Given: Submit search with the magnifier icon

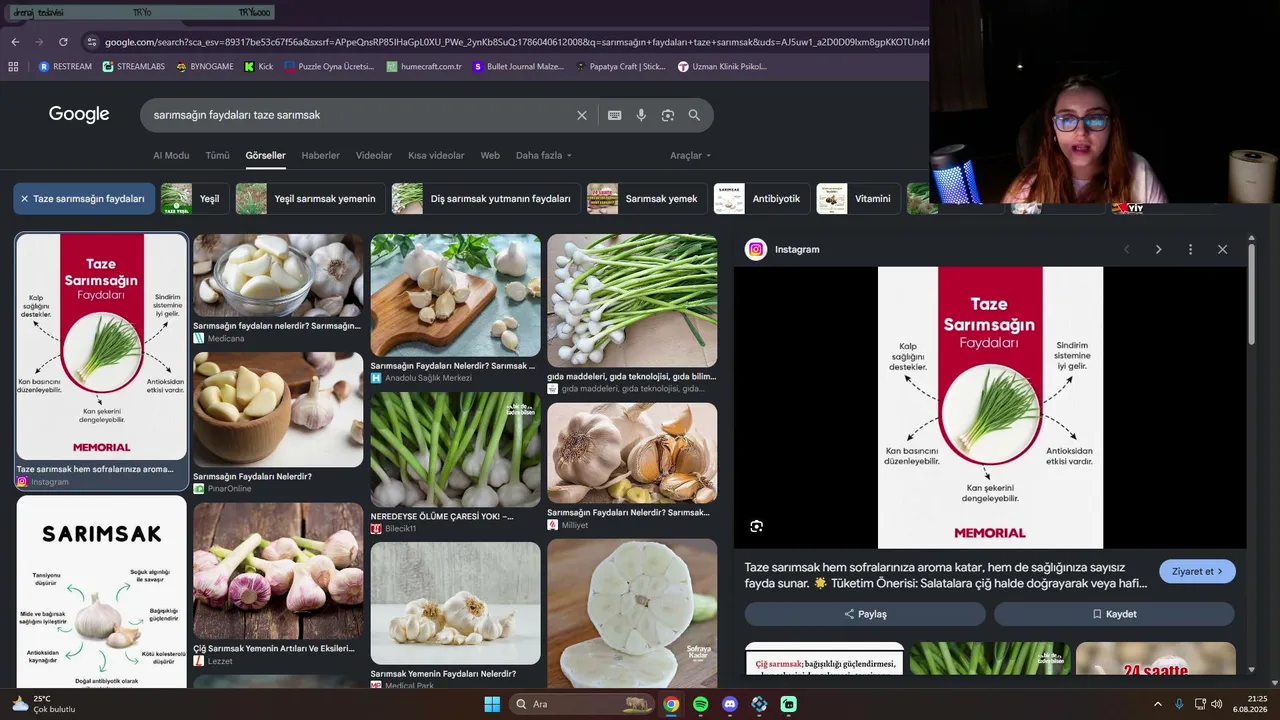Looking at the screenshot, I should (694, 115).
